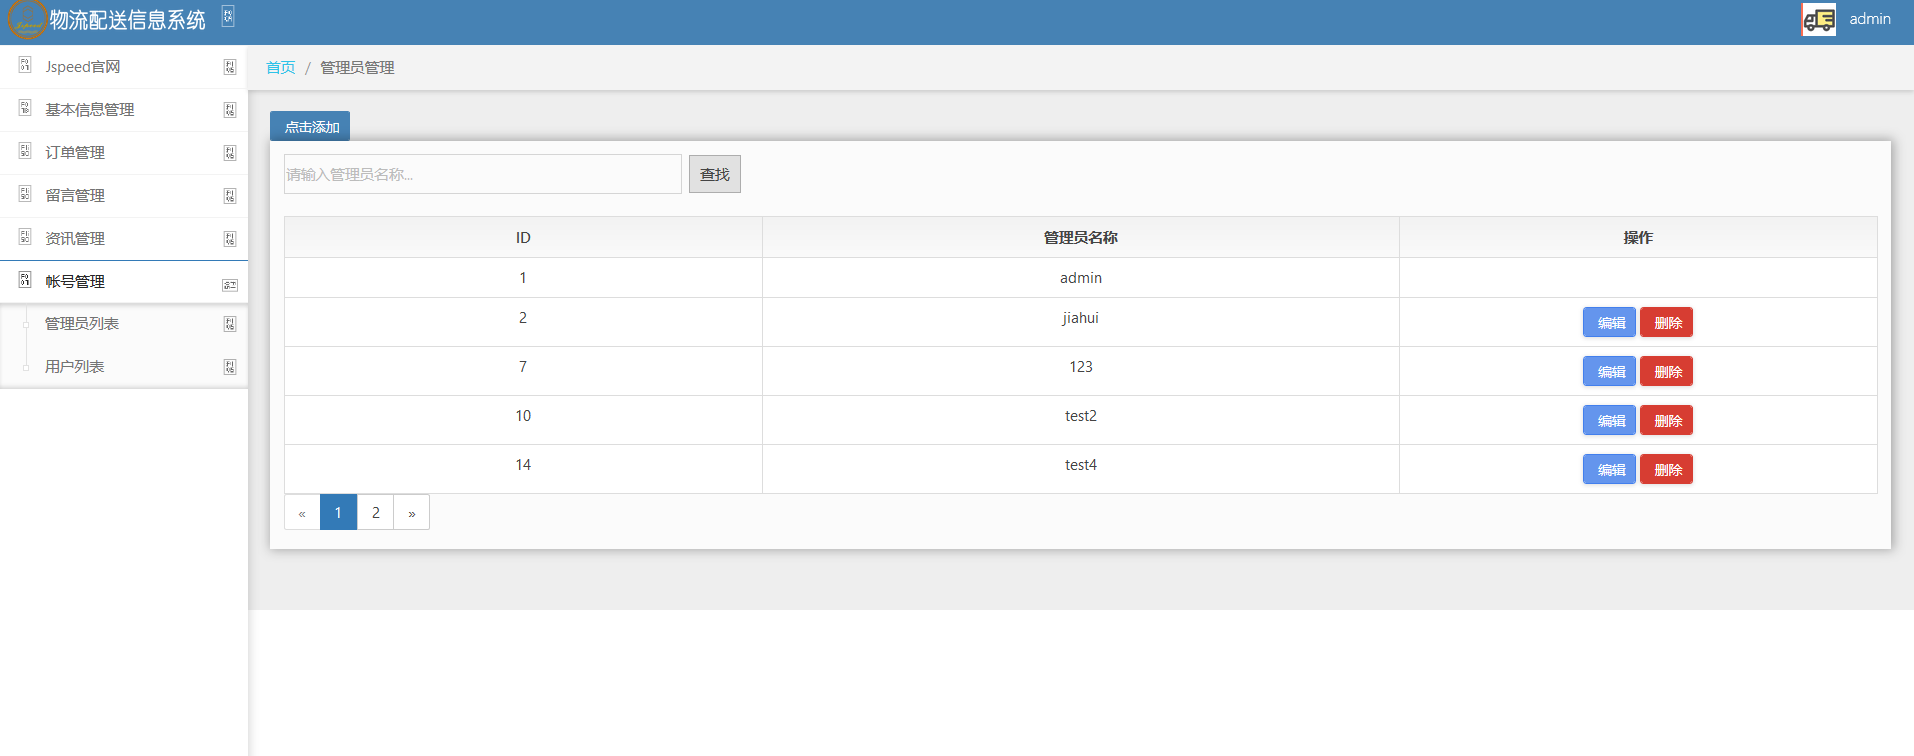The width and height of the screenshot is (1914, 756).
Task: Expand arrow at right of 资讯管理
Action: coord(230,239)
